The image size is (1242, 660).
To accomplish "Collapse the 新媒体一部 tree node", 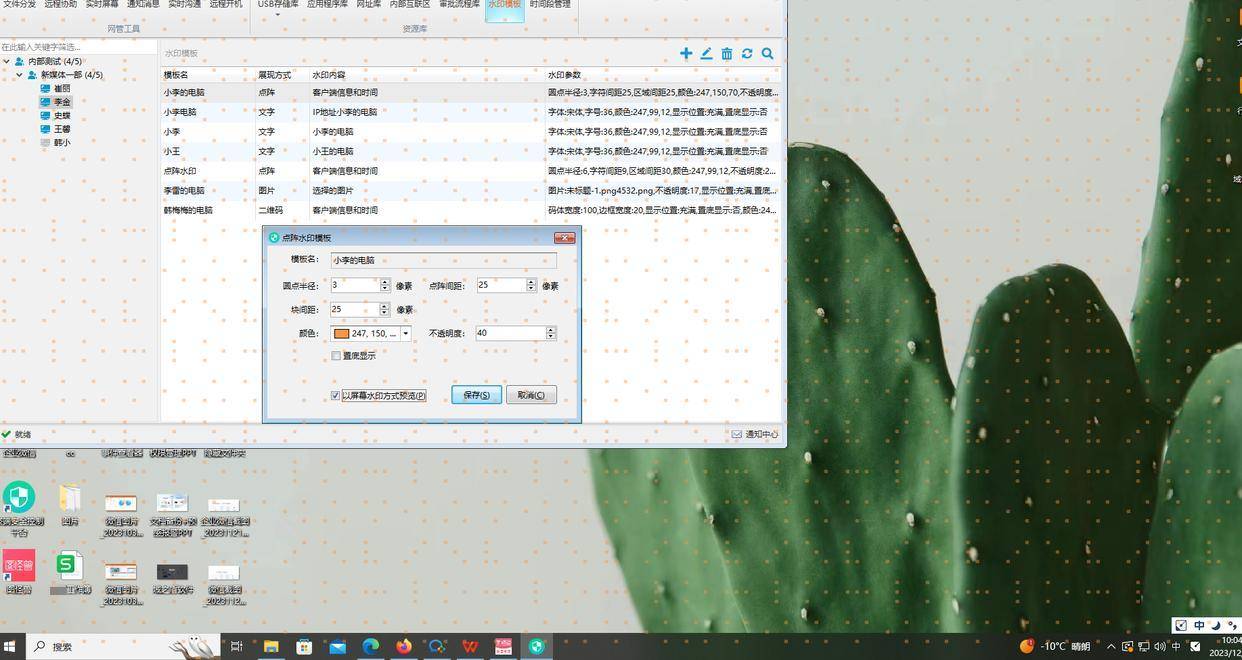I will pyautogui.click(x=19, y=75).
